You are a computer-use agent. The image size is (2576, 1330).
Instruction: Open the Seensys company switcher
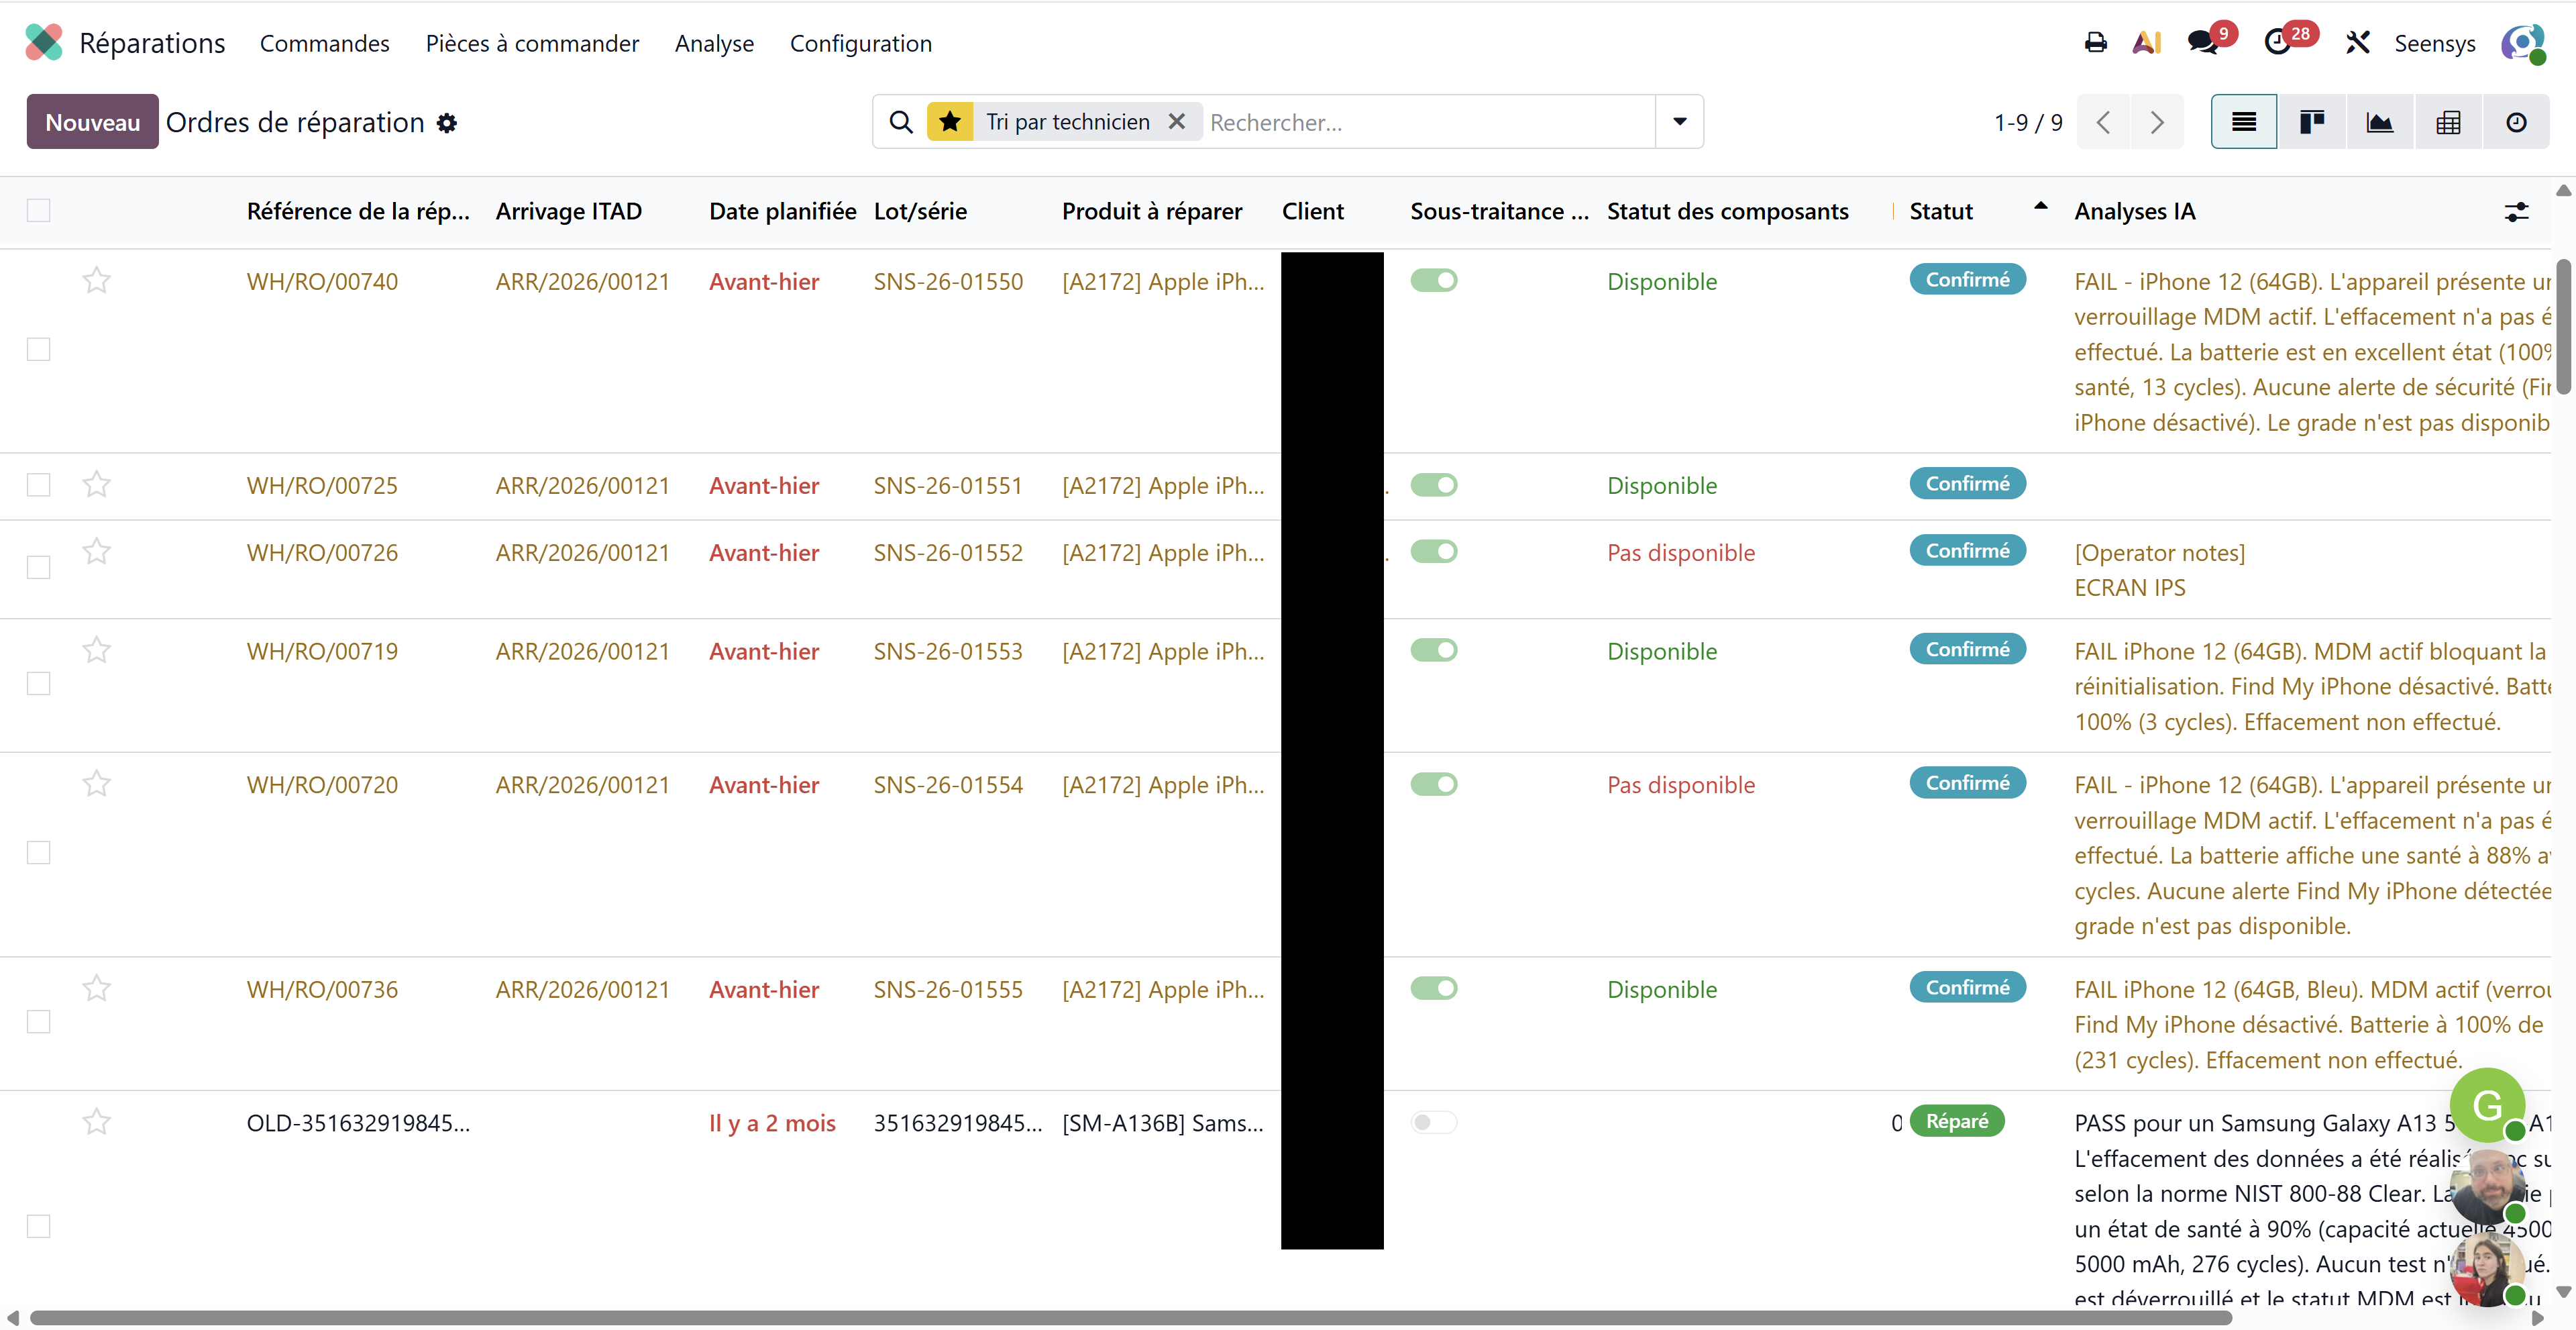coord(2435,43)
